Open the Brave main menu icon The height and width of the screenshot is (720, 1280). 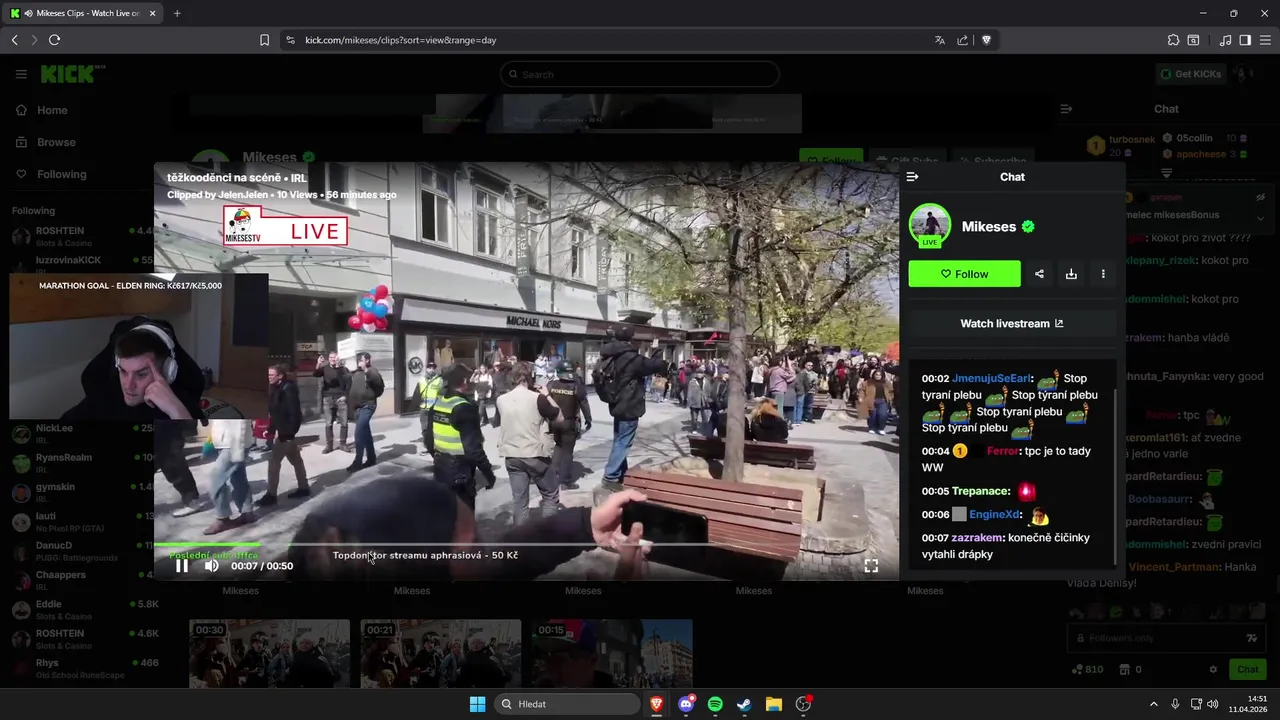coord(1265,40)
